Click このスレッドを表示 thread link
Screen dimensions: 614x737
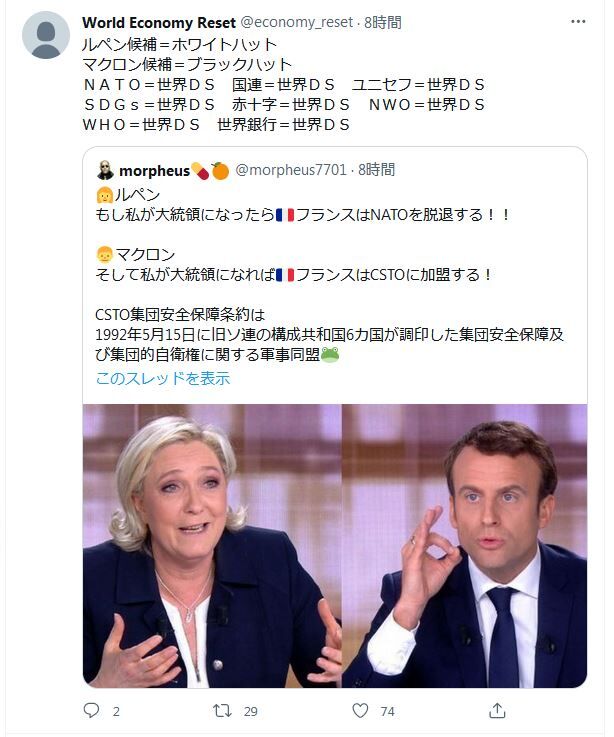[x=163, y=378]
